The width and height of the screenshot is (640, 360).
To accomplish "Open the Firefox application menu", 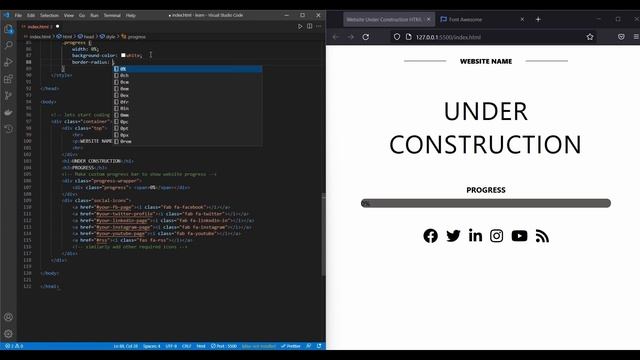I will [636, 37].
